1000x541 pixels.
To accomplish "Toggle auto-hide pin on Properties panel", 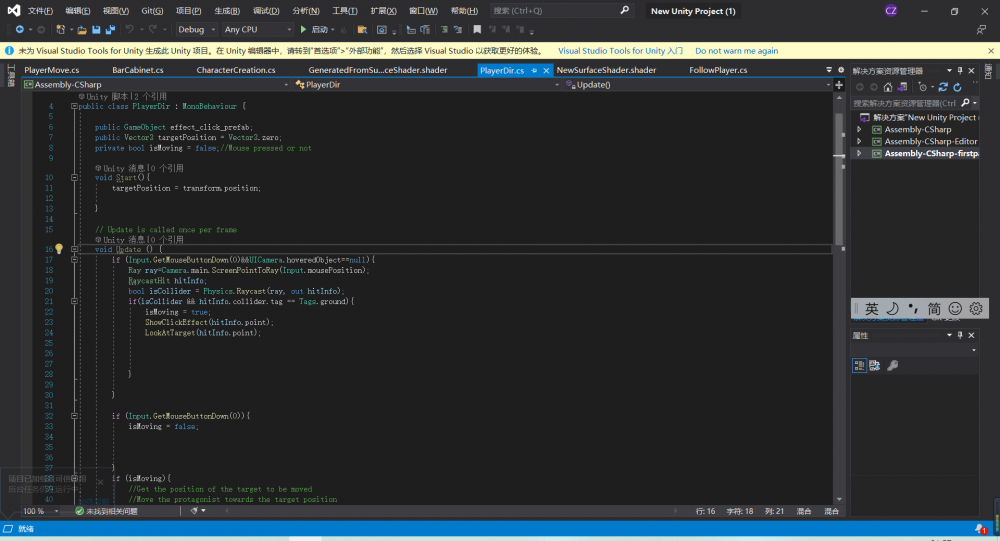I will click(960, 335).
